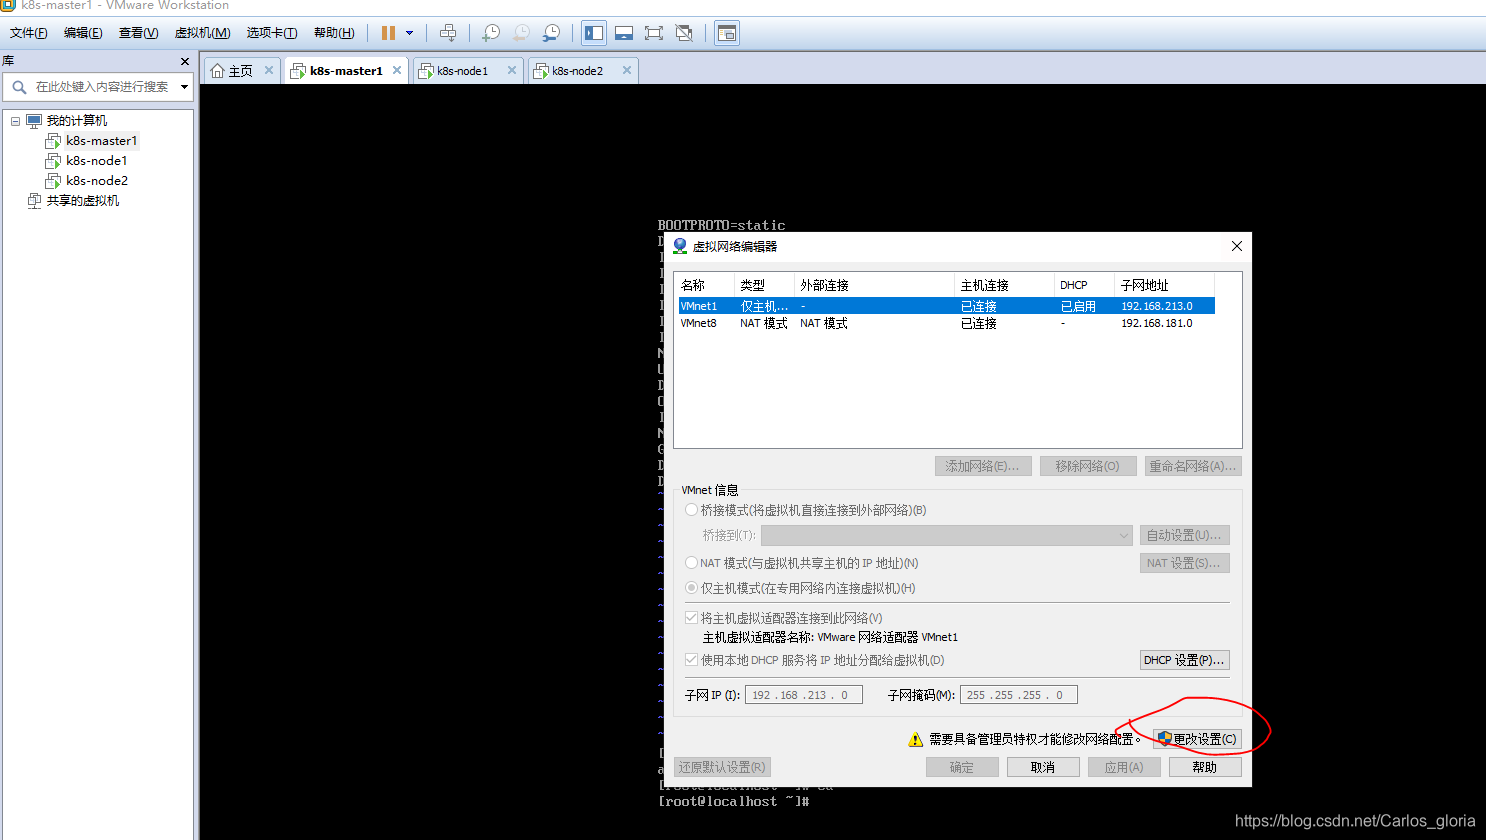The image size is (1486, 840).
Task: Take a snapshot of the virtual machine
Action: [490, 32]
